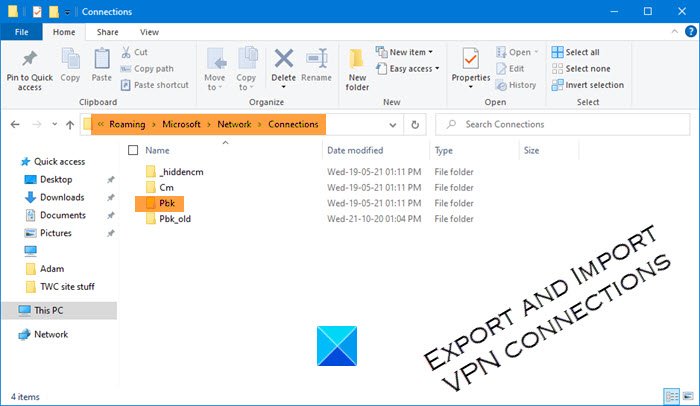Expand the Easy access dropdown

pyautogui.click(x=408, y=69)
